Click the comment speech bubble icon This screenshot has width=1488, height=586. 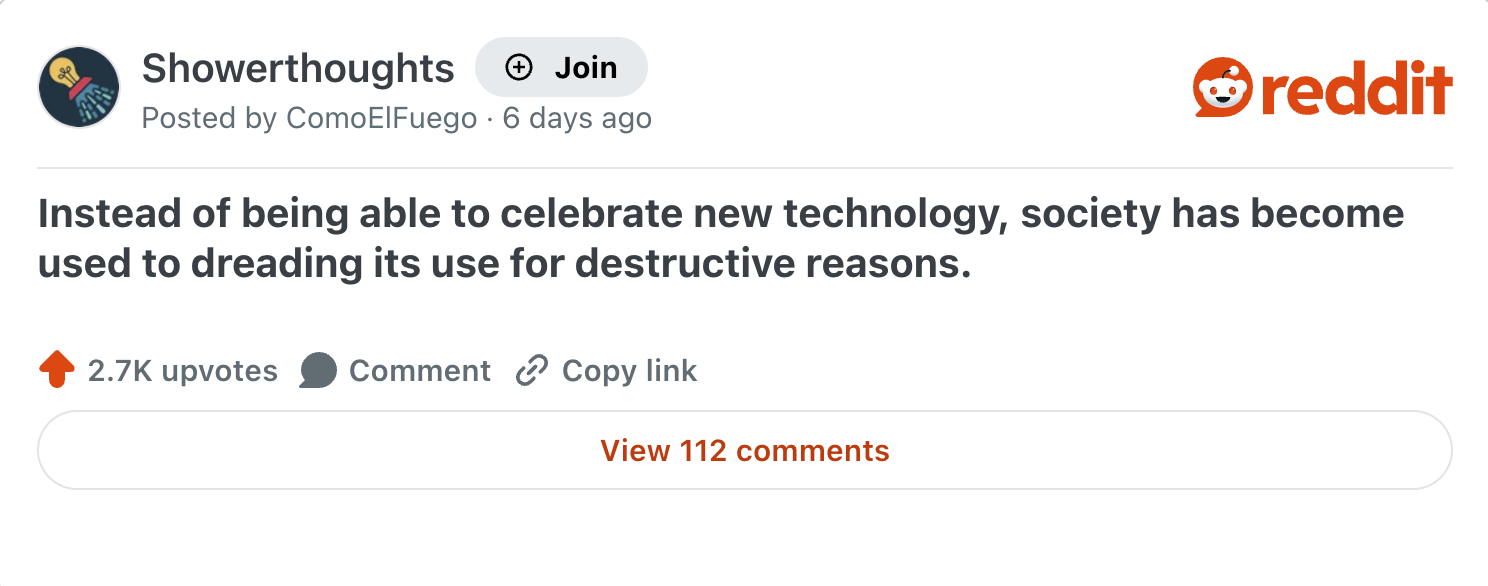[318, 371]
